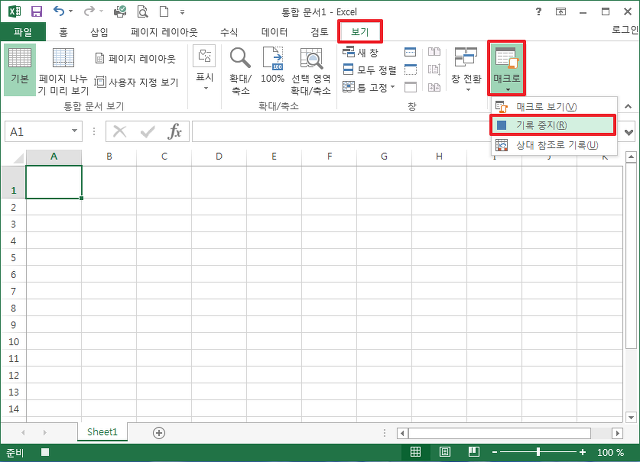Viewport: 640px width, 462px height.
Task: Toggle the split window icon
Action: 410,52
